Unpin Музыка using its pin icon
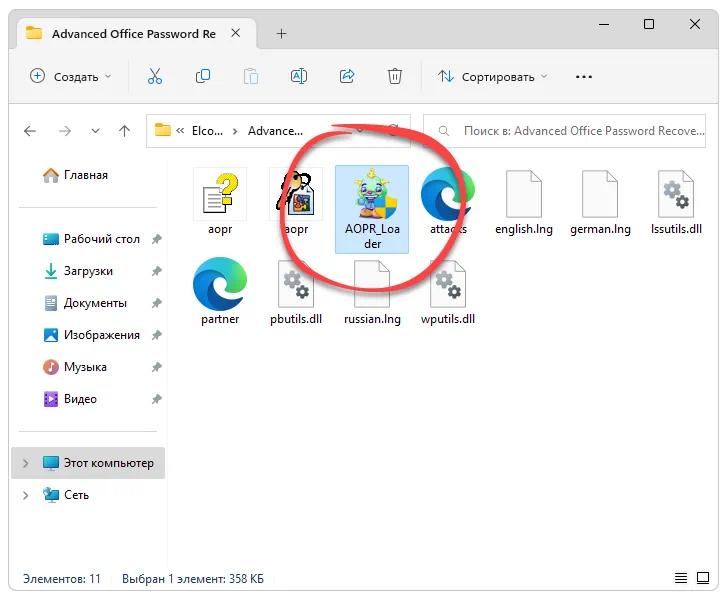The height and width of the screenshot is (597, 727). point(157,367)
